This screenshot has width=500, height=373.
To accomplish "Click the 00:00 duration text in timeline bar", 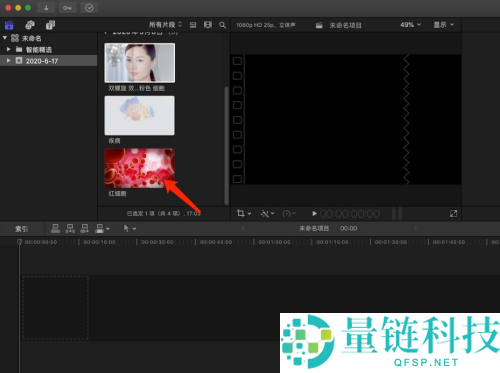I will click(348, 228).
